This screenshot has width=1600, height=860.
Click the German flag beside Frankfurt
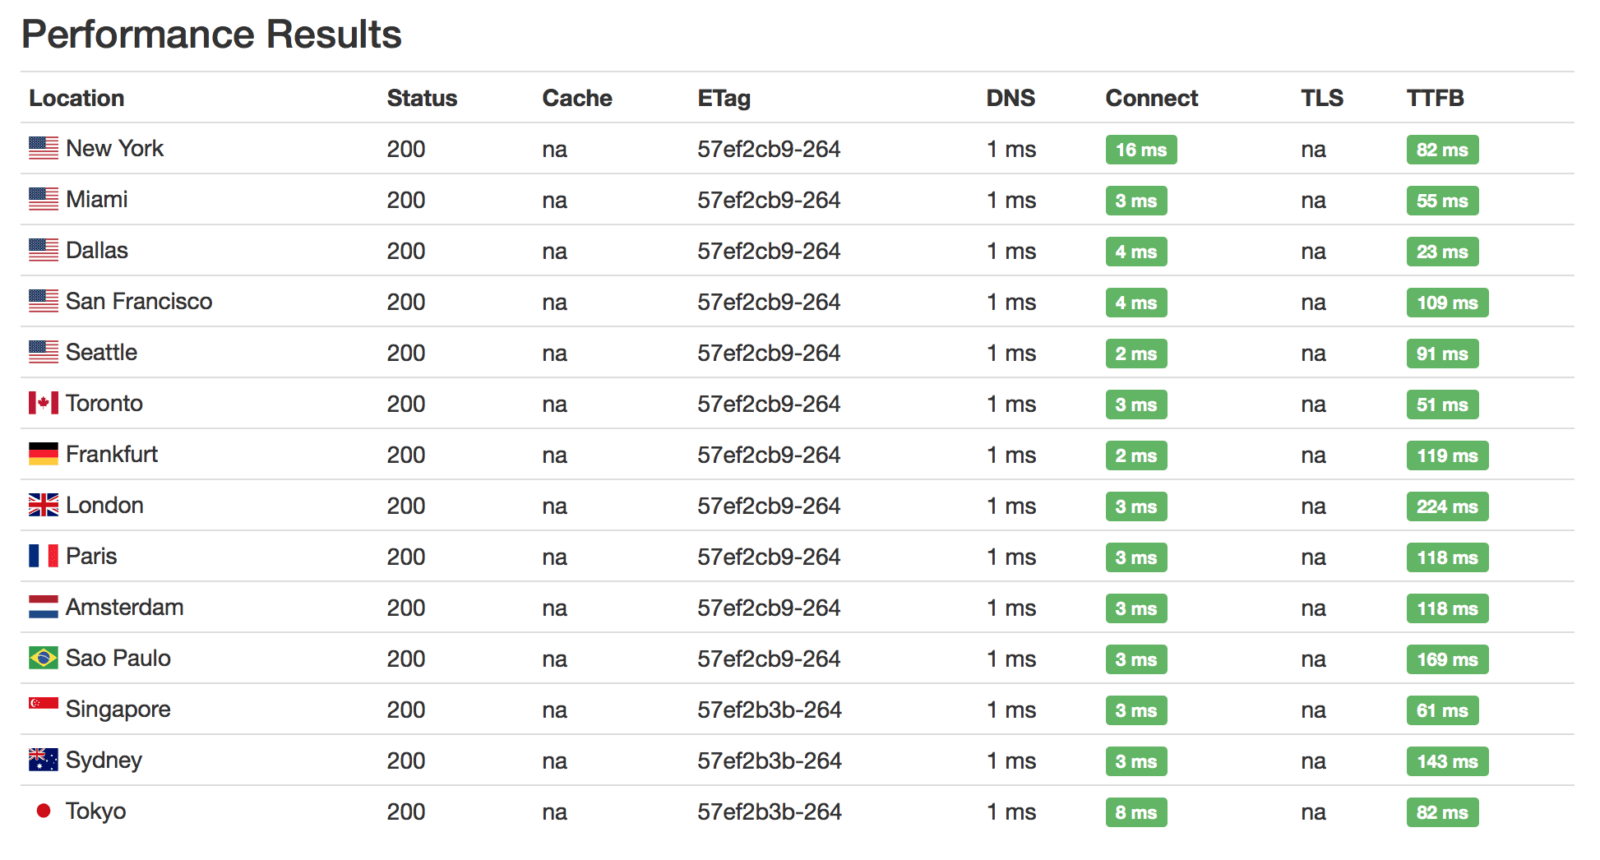tap(43, 454)
